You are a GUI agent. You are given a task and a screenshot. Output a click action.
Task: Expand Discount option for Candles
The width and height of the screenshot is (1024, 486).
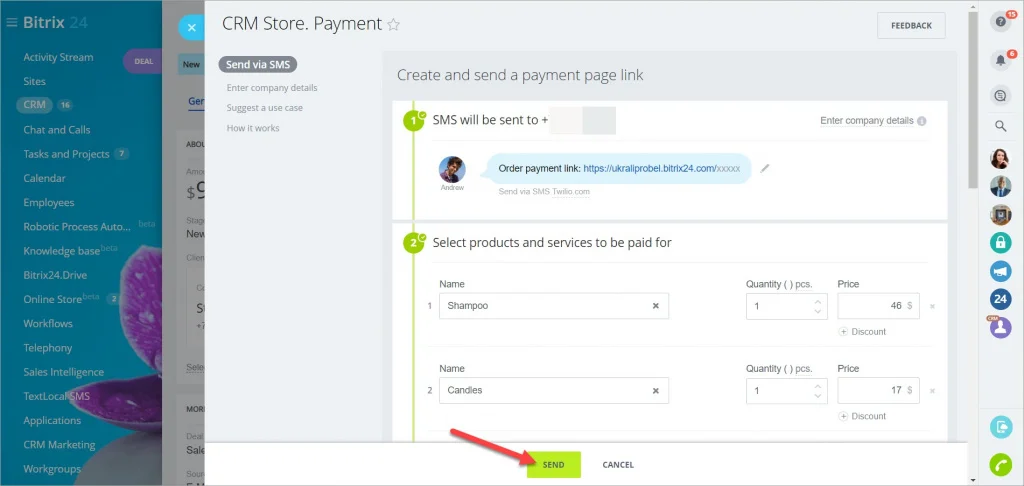pyautogui.click(x=862, y=416)
